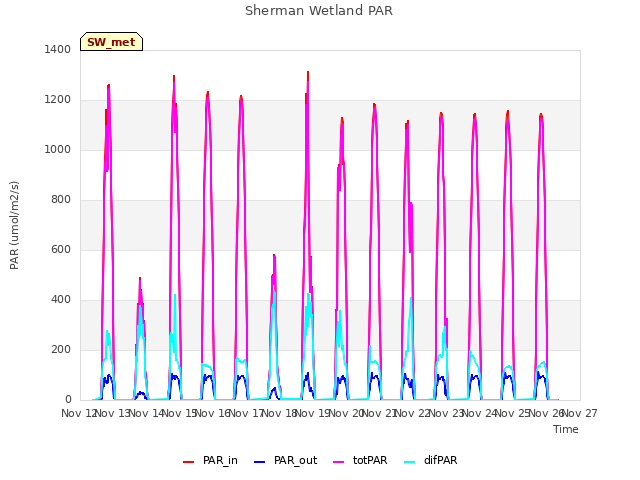Click the 0 y-axis tick label
The height and width of the screenshot is (480, 640).
point(68,400)
